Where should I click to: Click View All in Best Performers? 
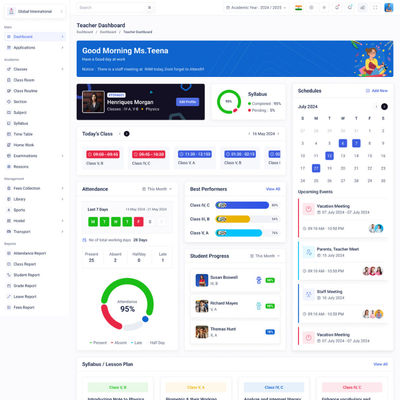click(x=273, y=189)
